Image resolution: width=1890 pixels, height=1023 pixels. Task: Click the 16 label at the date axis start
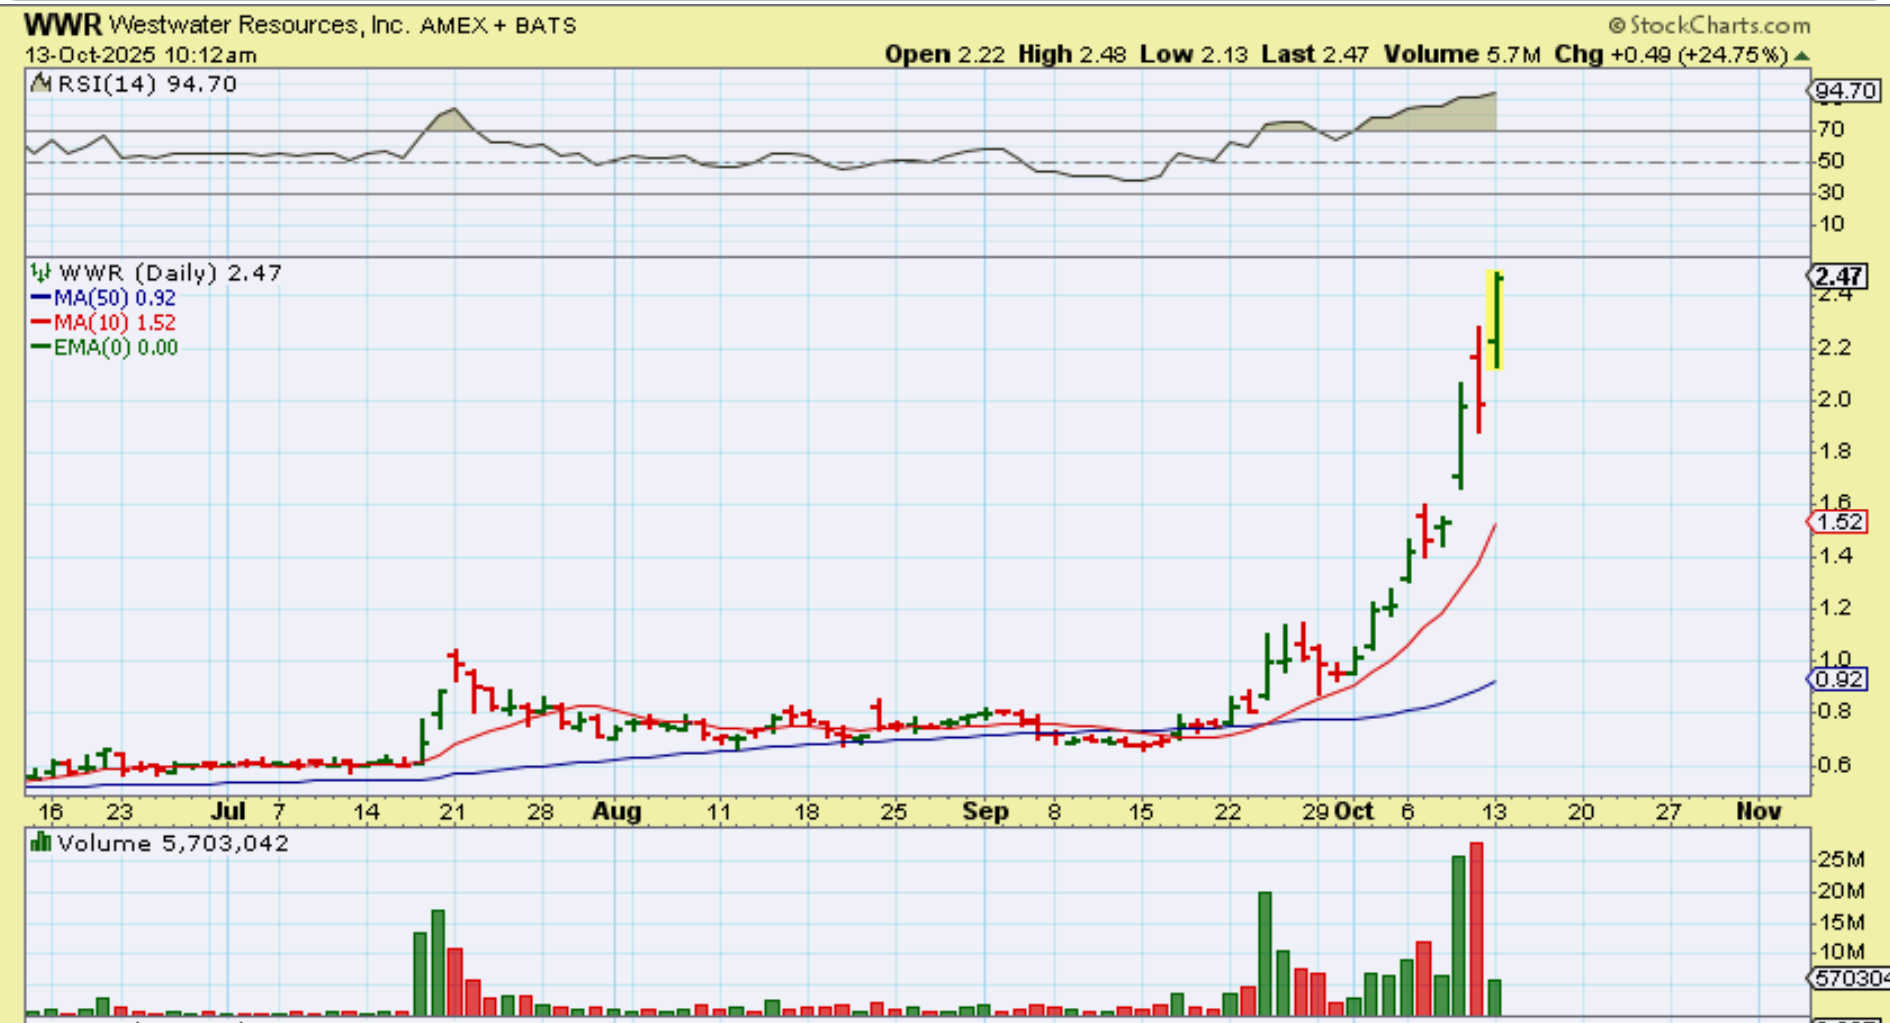click(x=49, y=811)
